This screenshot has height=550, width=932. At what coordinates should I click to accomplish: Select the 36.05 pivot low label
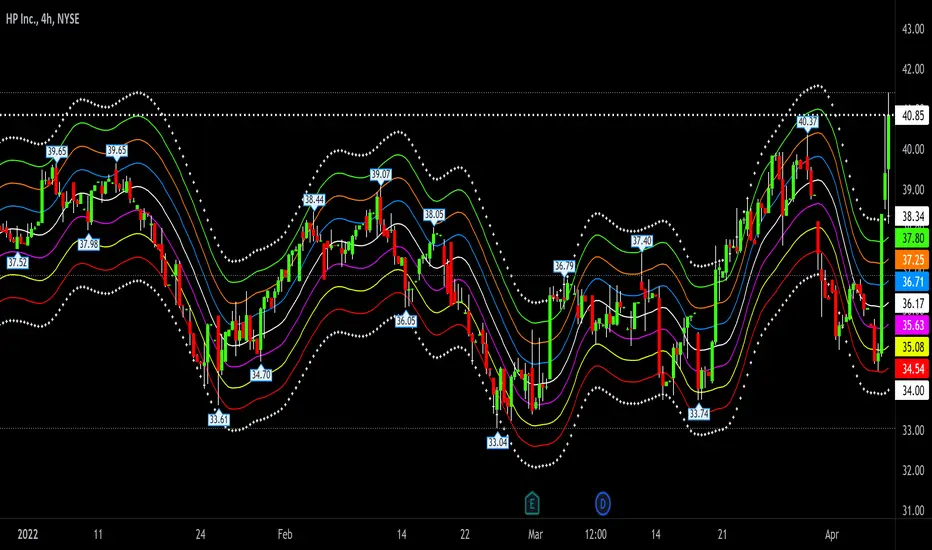pos(406,320)
